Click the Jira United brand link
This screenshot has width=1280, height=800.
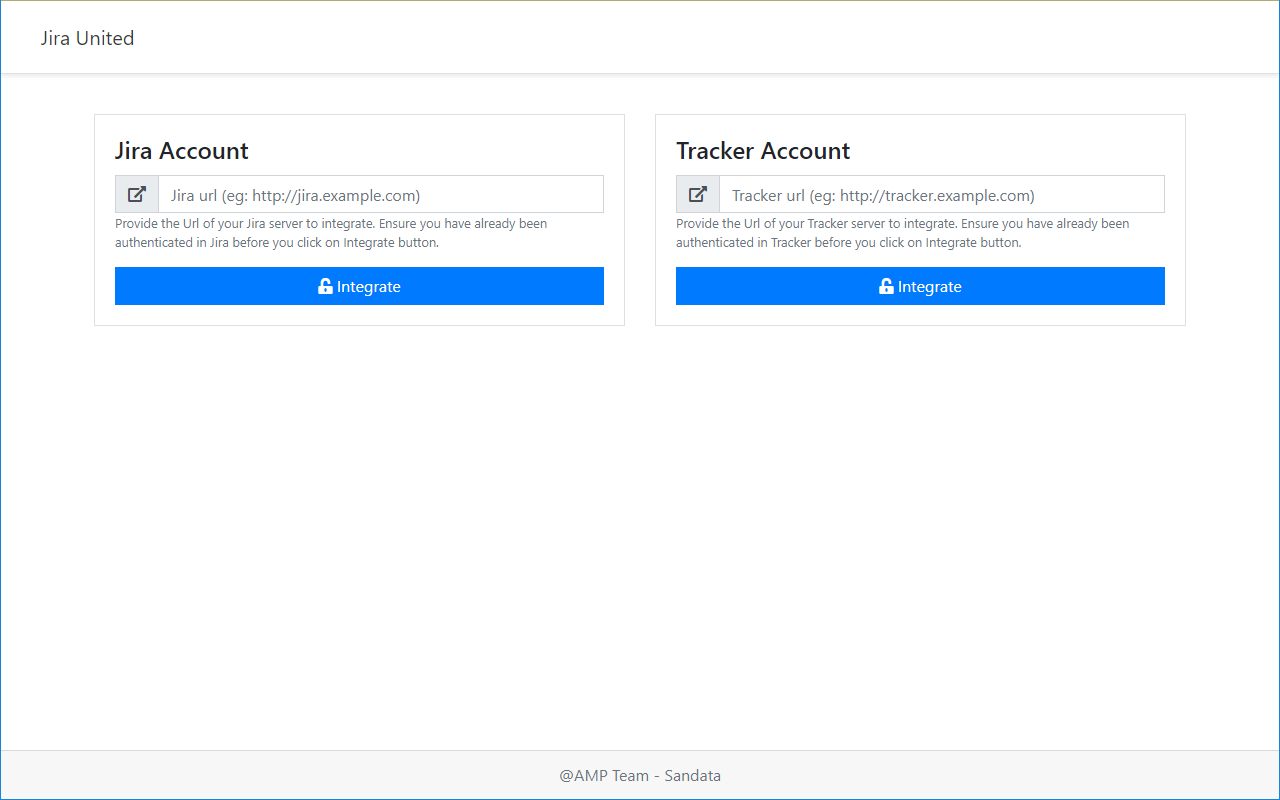click(87, 37)
